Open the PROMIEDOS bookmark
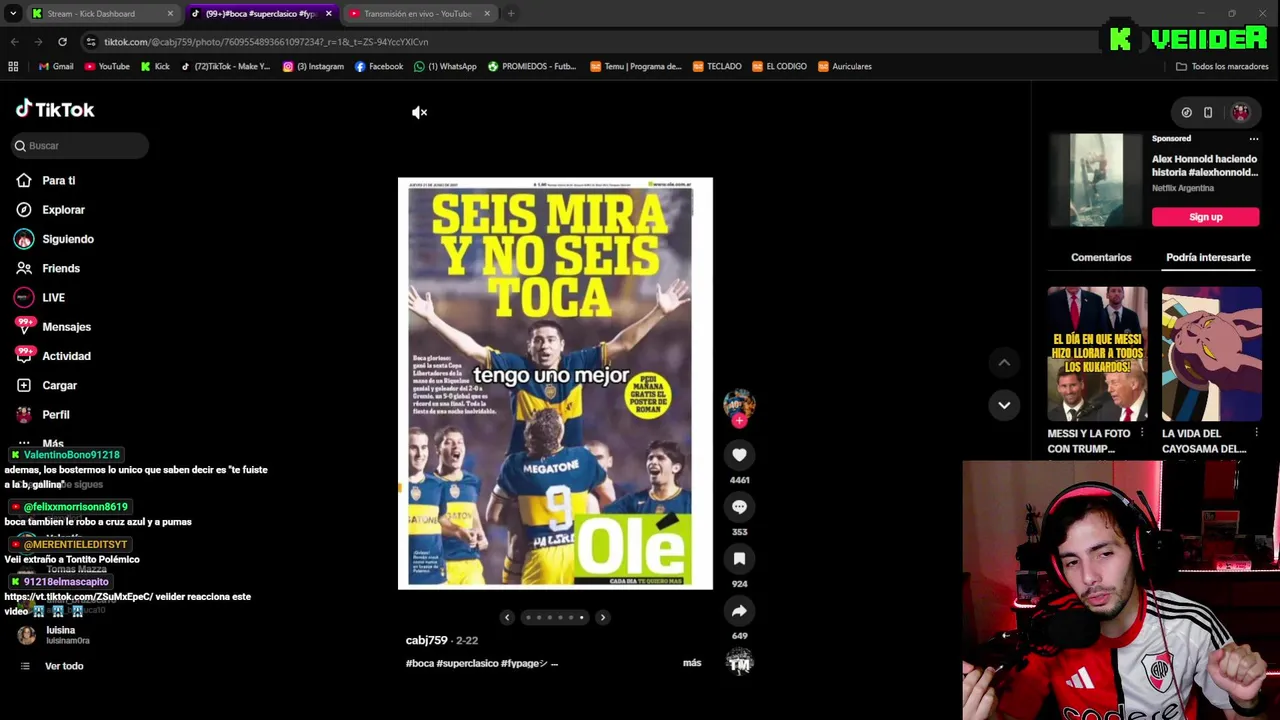Screen dimensions: 1280x720 click(x=531, y=67)
